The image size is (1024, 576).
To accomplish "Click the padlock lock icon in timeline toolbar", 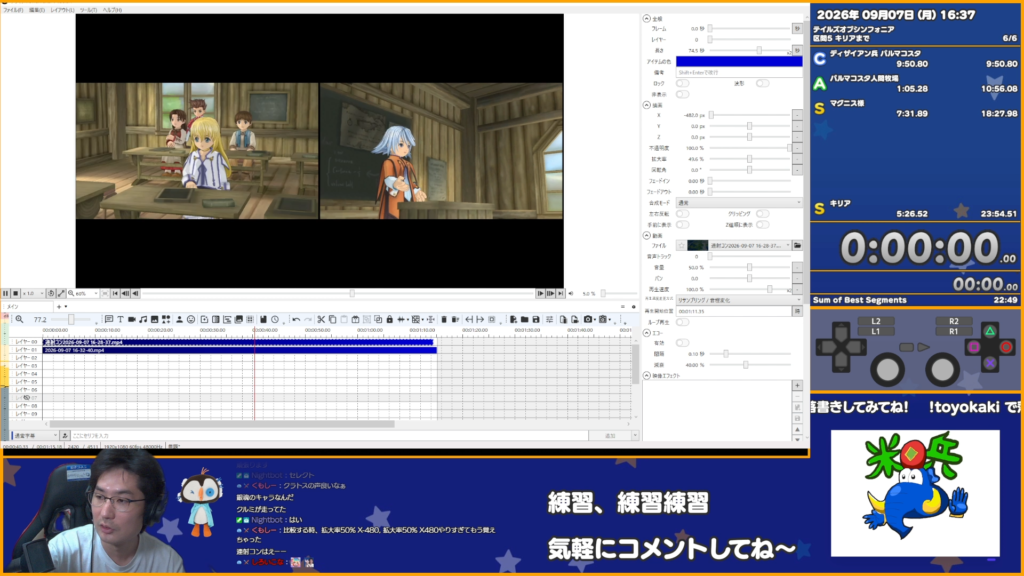I will tap(390, 319).
